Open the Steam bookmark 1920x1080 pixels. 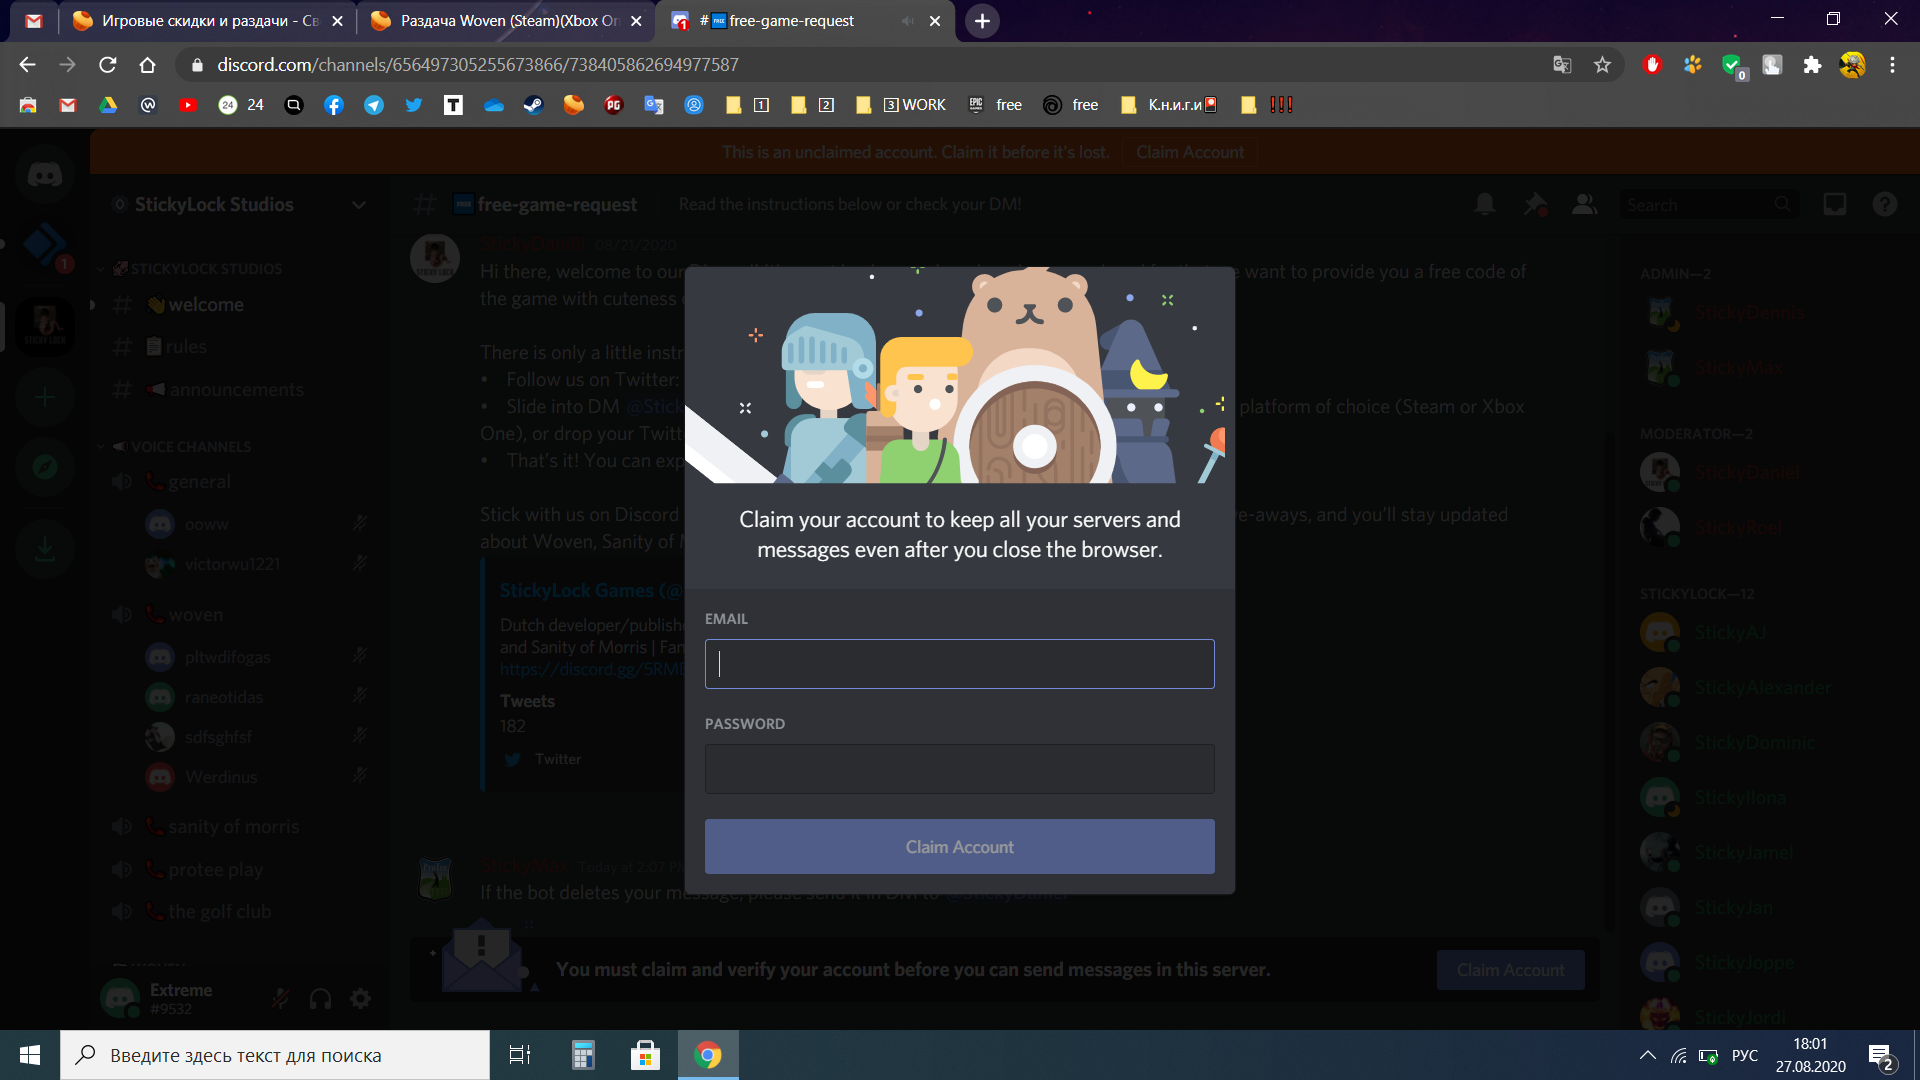click(x=534, y=105)
